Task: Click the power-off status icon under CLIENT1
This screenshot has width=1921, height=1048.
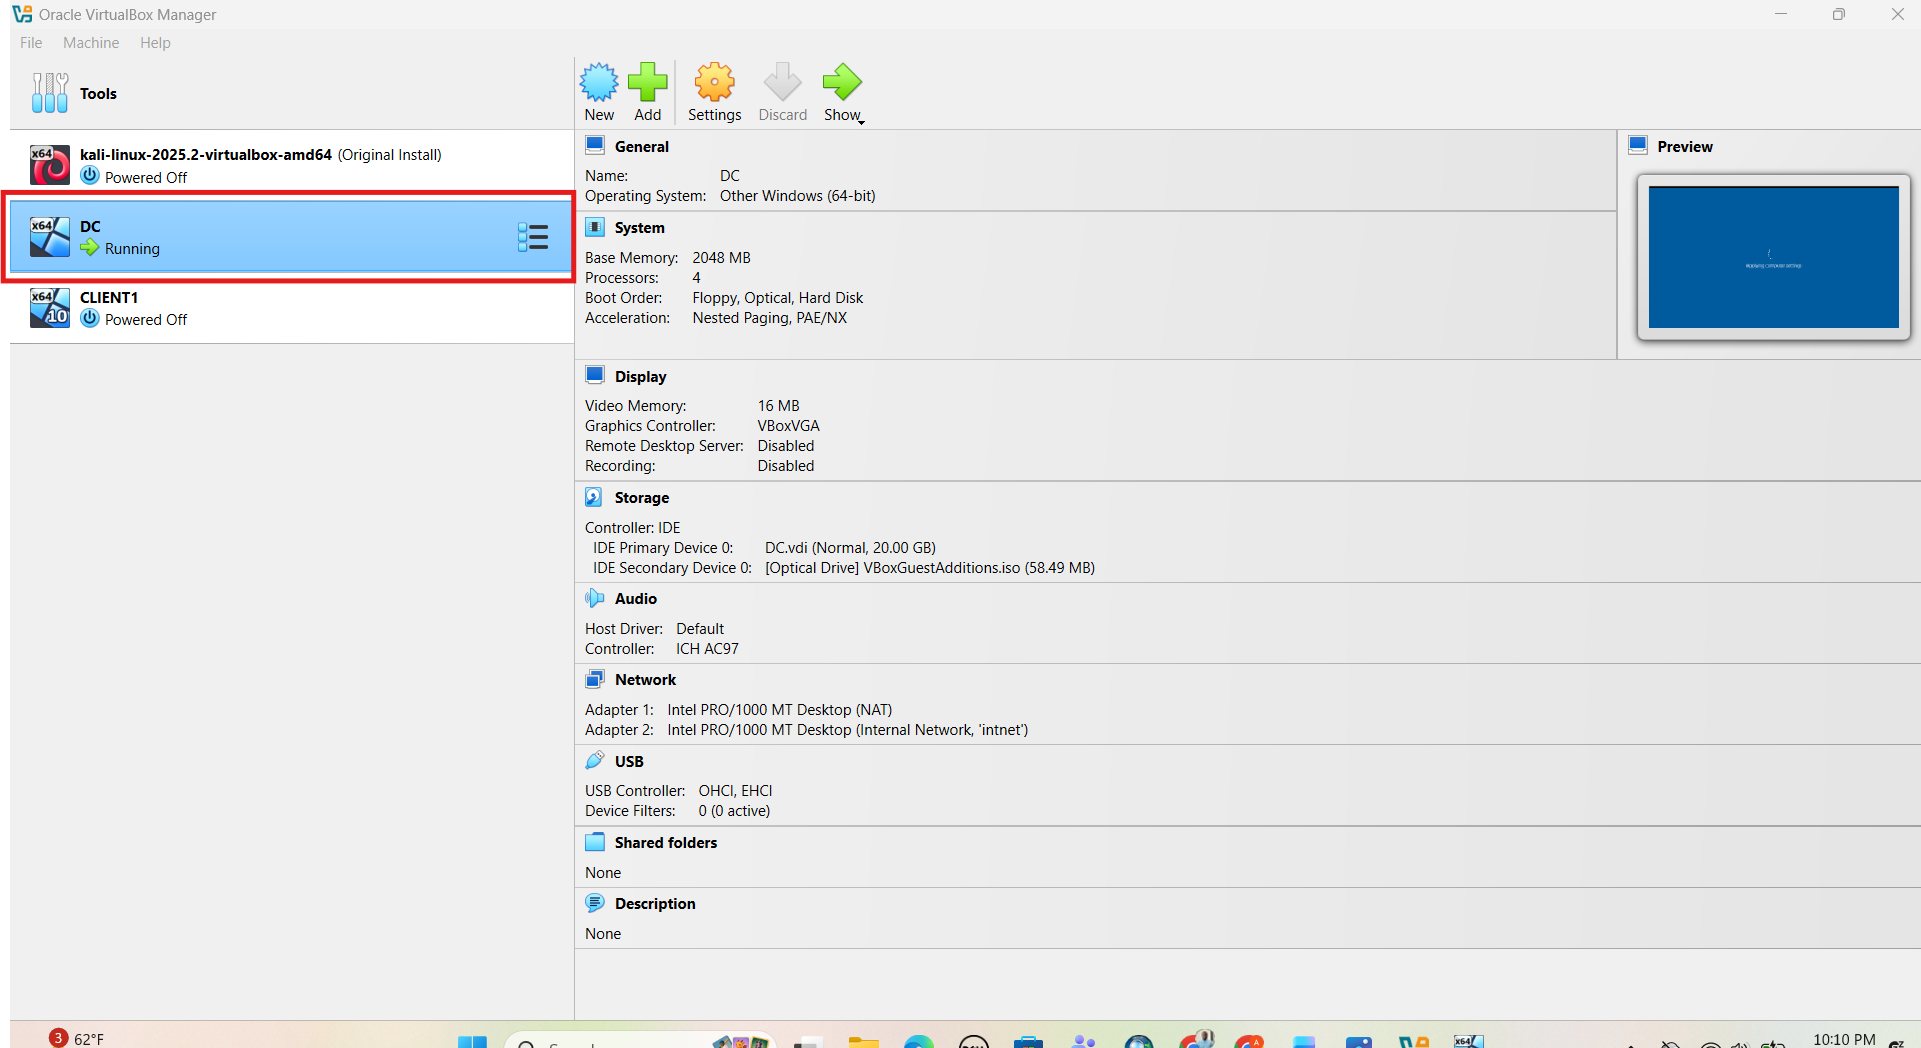Action: pos(90,318)
